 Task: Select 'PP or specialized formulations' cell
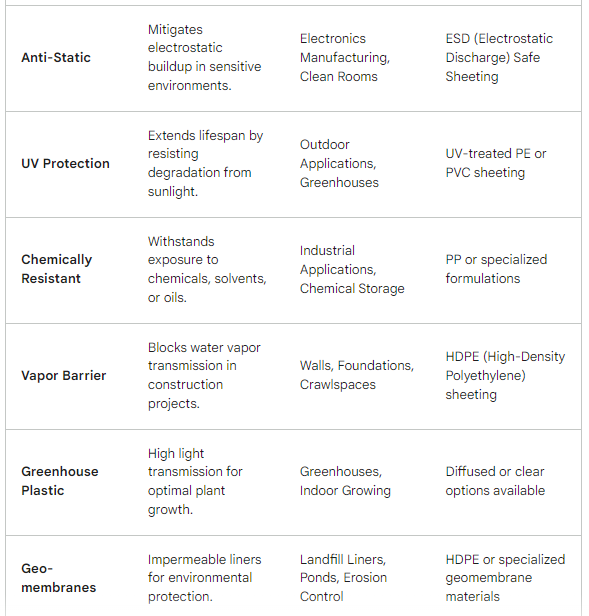pyautogui.click(x=496, y=269)
